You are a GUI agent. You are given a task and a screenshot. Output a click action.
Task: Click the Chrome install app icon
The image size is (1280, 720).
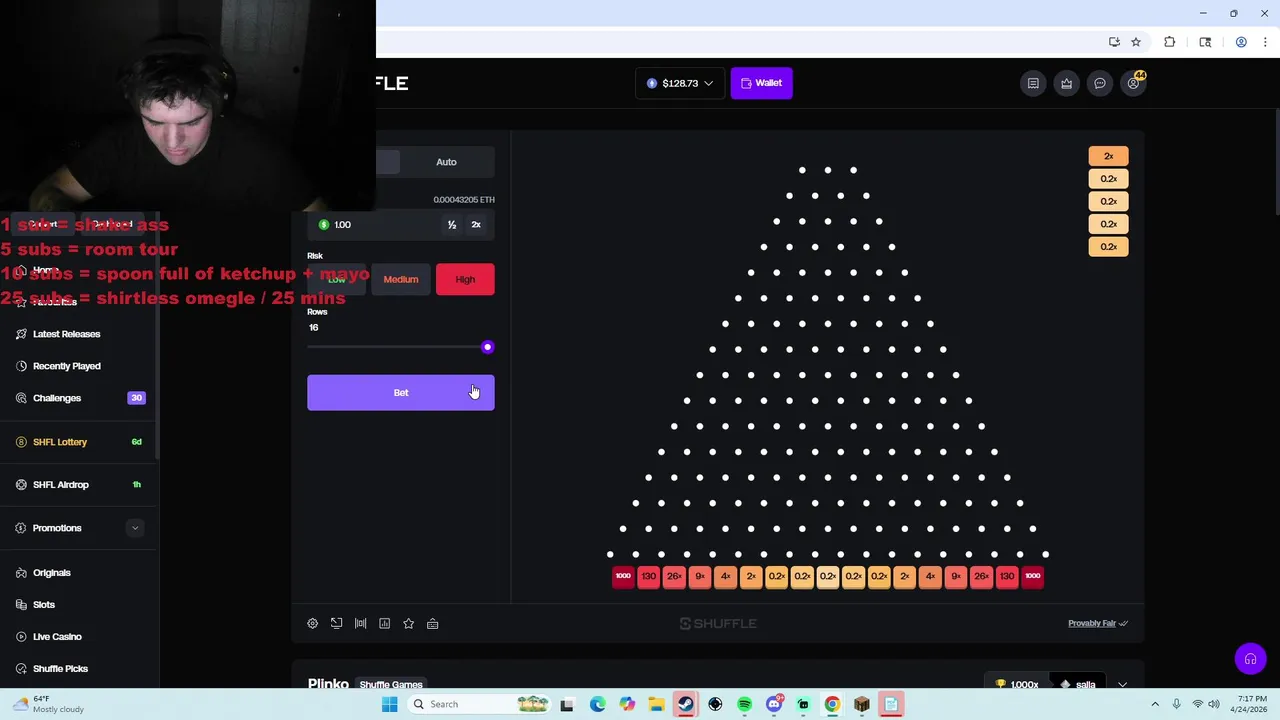click(x=1114, y=42)
